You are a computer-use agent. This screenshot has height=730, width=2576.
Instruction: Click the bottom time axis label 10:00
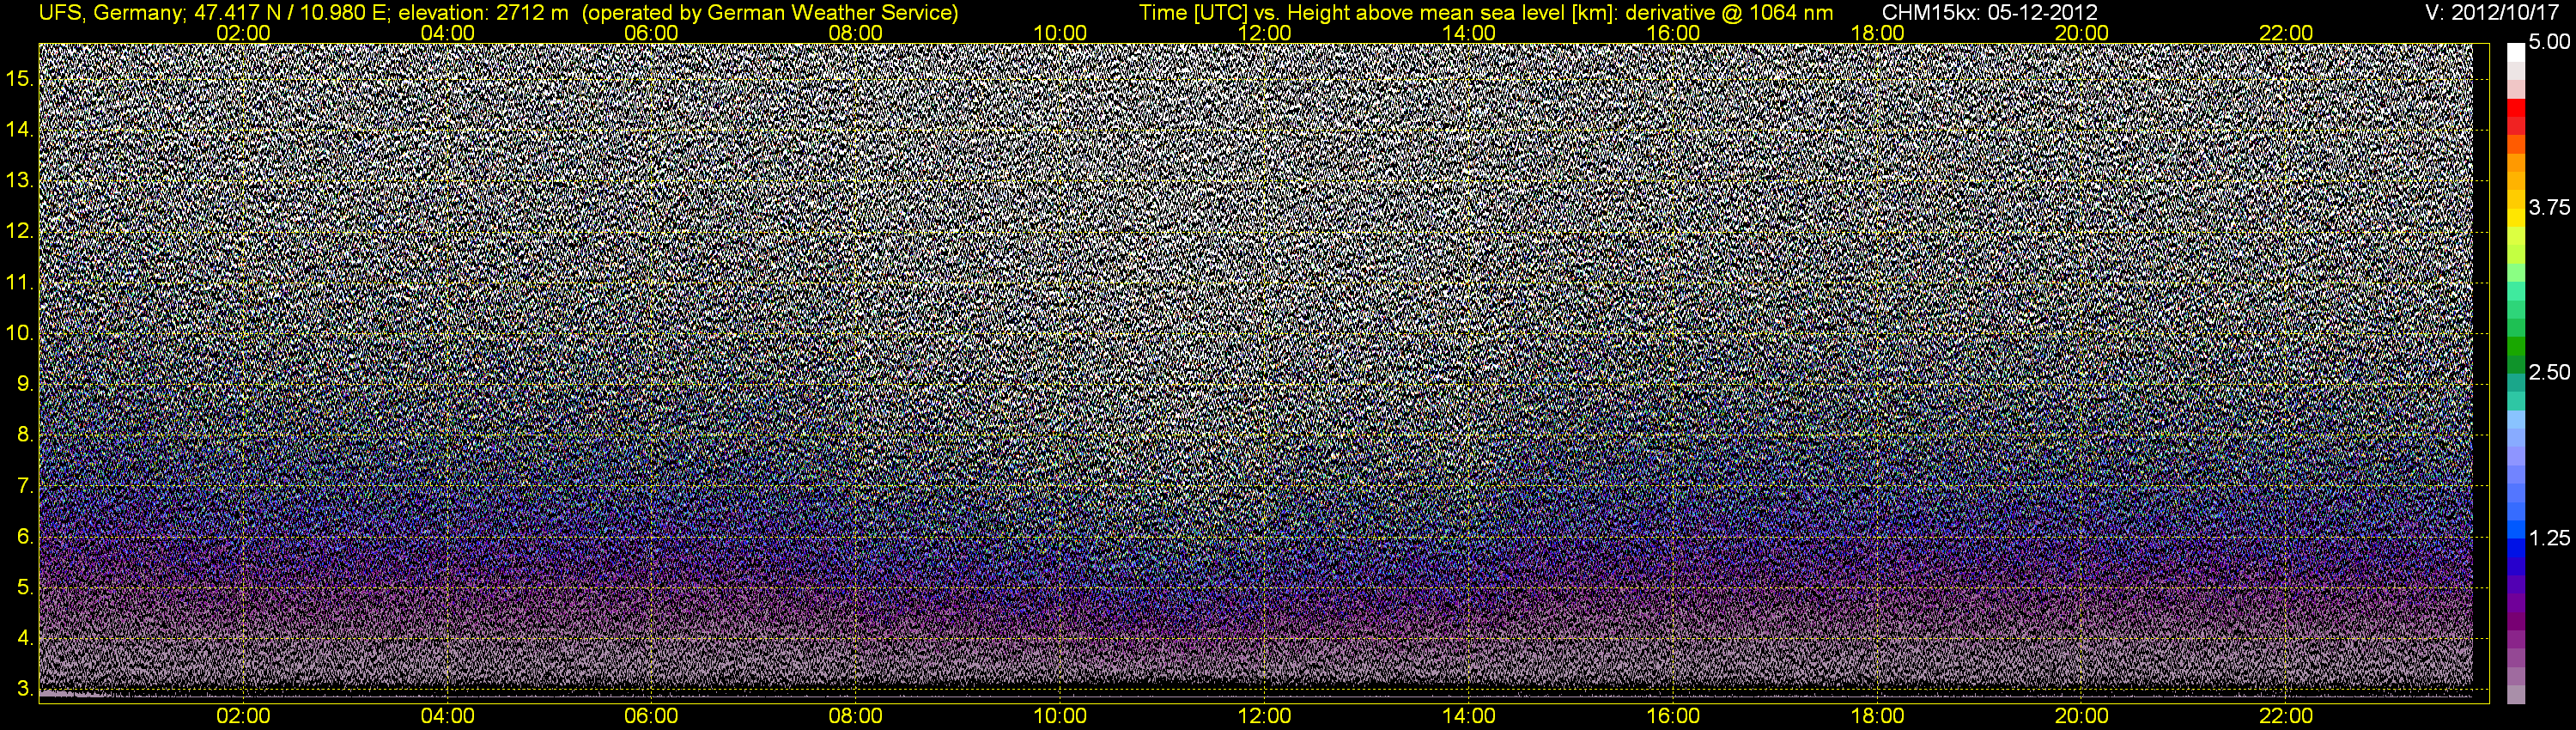pyautogui.click(x=1060, y=716)
